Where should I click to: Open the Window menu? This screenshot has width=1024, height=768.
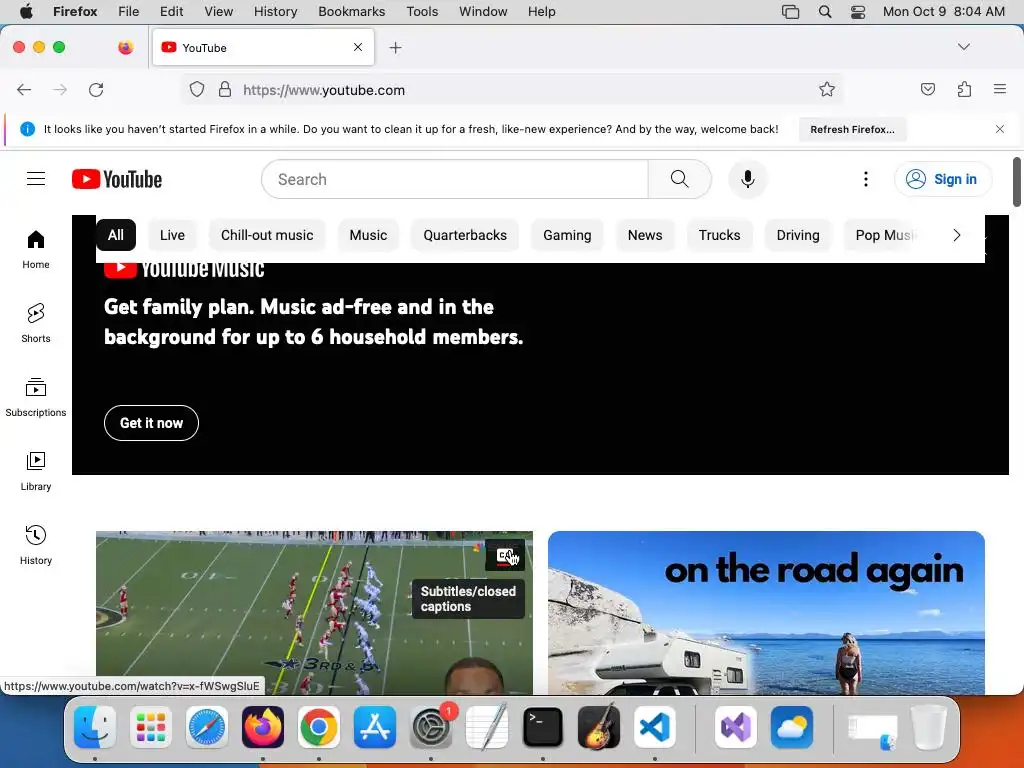(x=483, y=11)
